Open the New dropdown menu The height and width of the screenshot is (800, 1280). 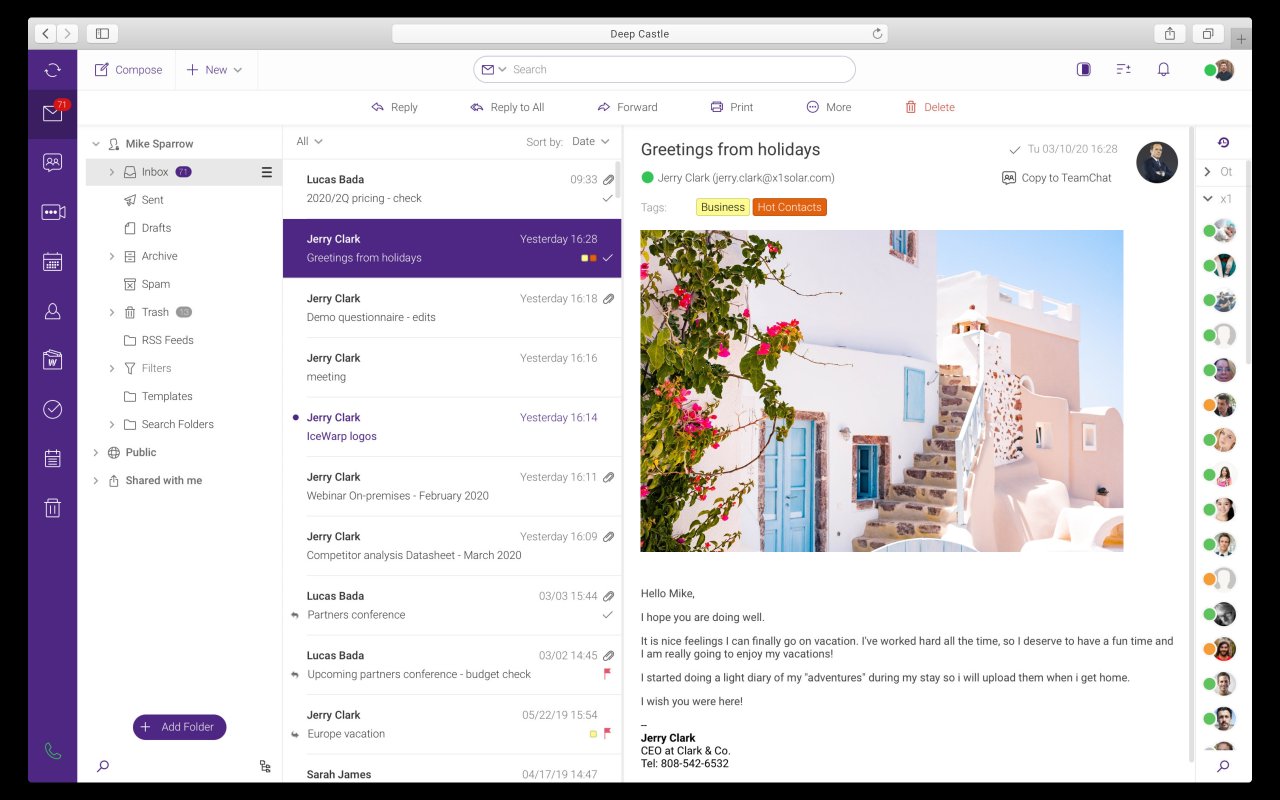click(x=214, y=70)
